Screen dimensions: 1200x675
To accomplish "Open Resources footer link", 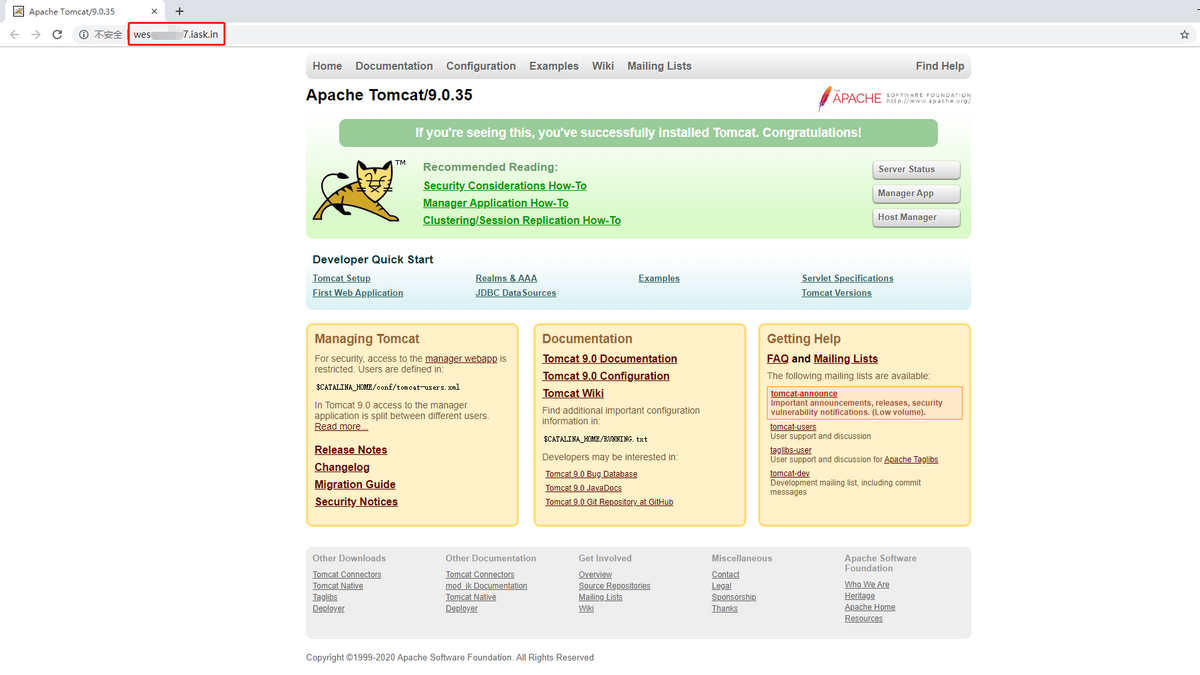I will click(863, 619).
